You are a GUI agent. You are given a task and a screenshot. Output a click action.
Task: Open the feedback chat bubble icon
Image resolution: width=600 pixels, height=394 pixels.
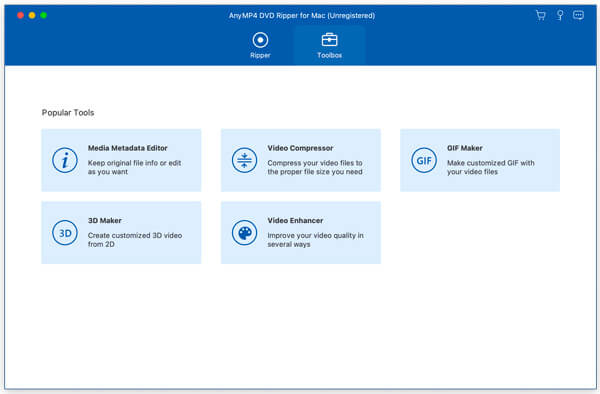tap(578, 15)
